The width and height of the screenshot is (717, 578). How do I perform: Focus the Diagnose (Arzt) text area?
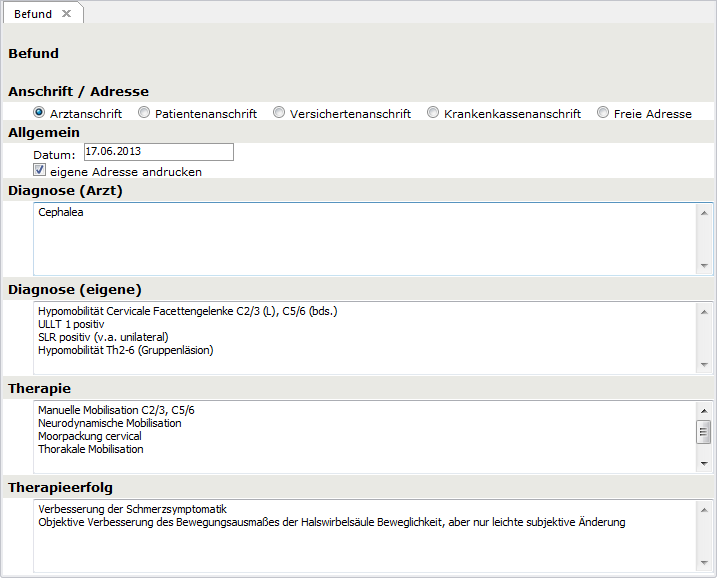tap(360, 240)
